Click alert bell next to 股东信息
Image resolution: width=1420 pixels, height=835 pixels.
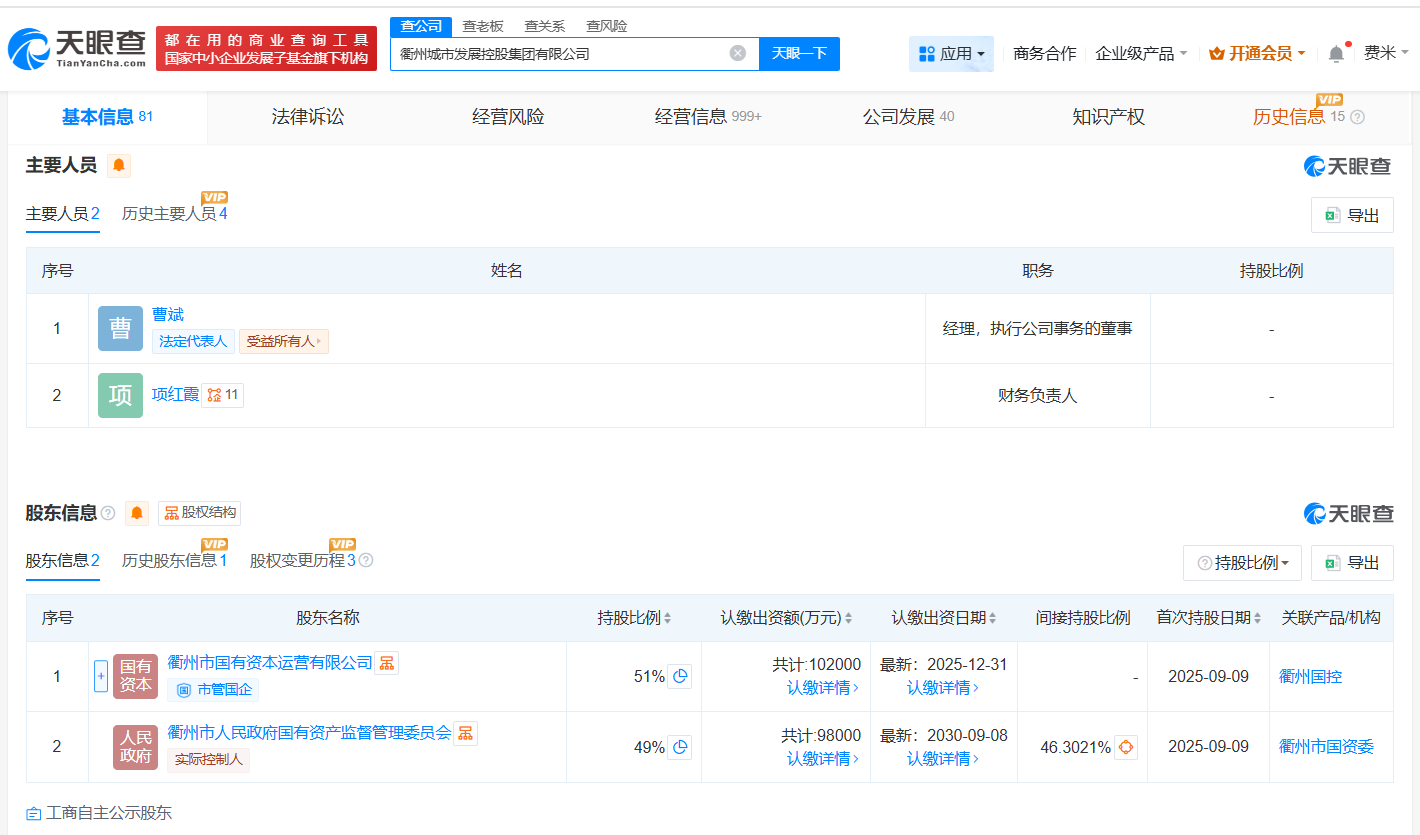pyautogui.click(x=137, y=513)
